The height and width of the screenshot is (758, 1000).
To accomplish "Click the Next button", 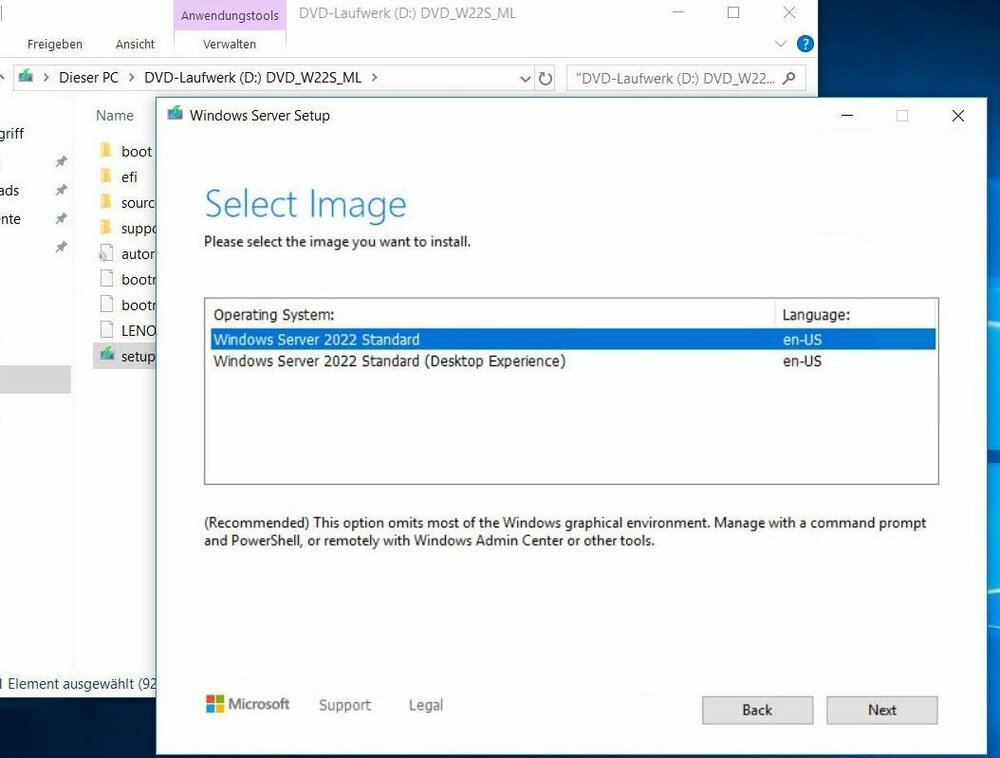I will pyautogui.click(x=881, y=710).
